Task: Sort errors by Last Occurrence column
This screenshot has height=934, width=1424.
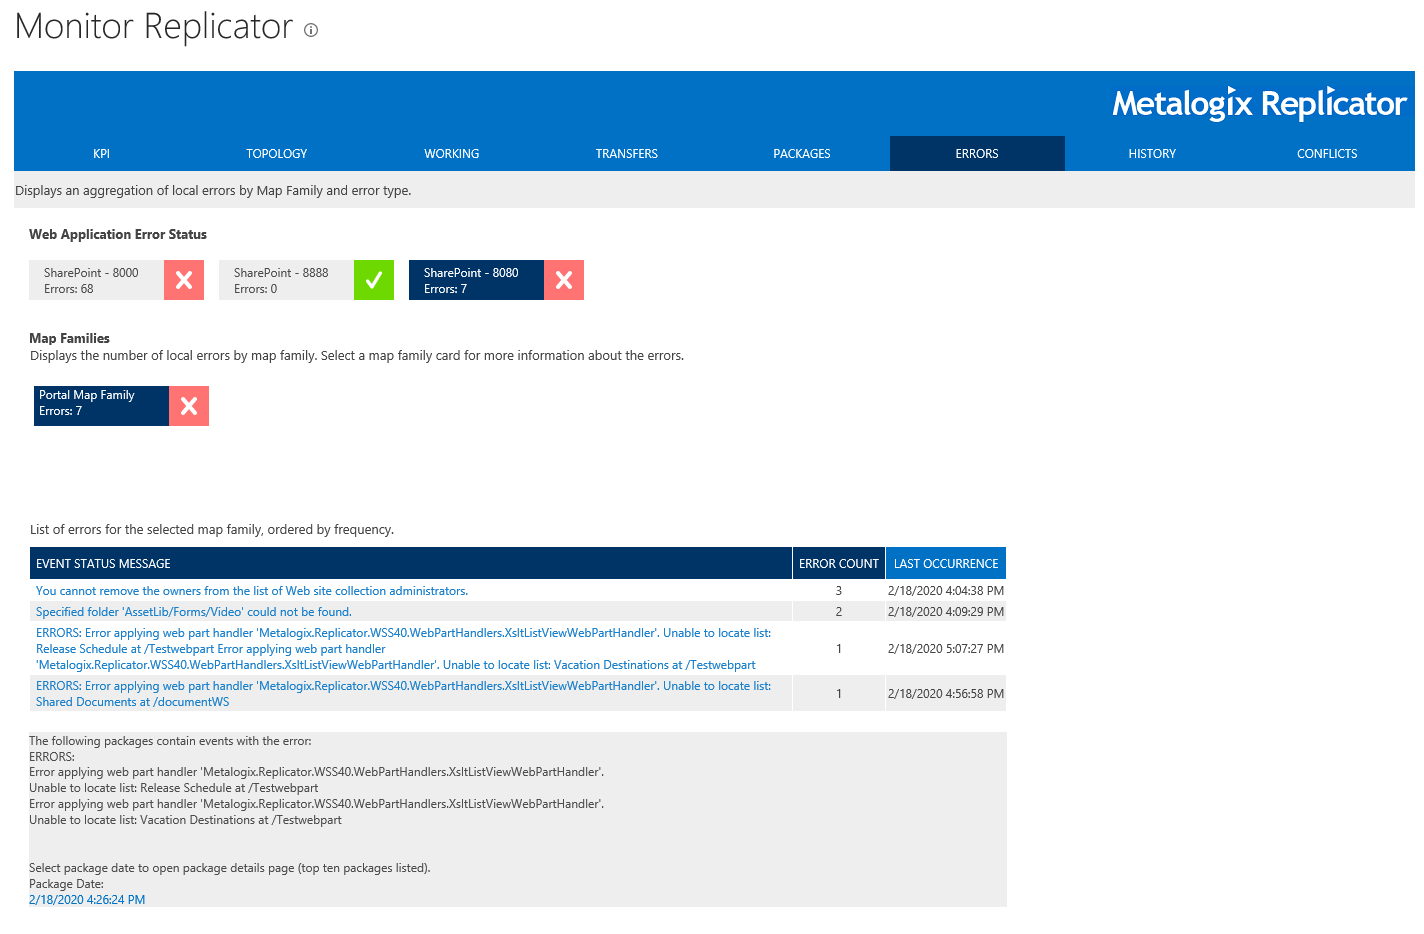Action: pos(944,563)
